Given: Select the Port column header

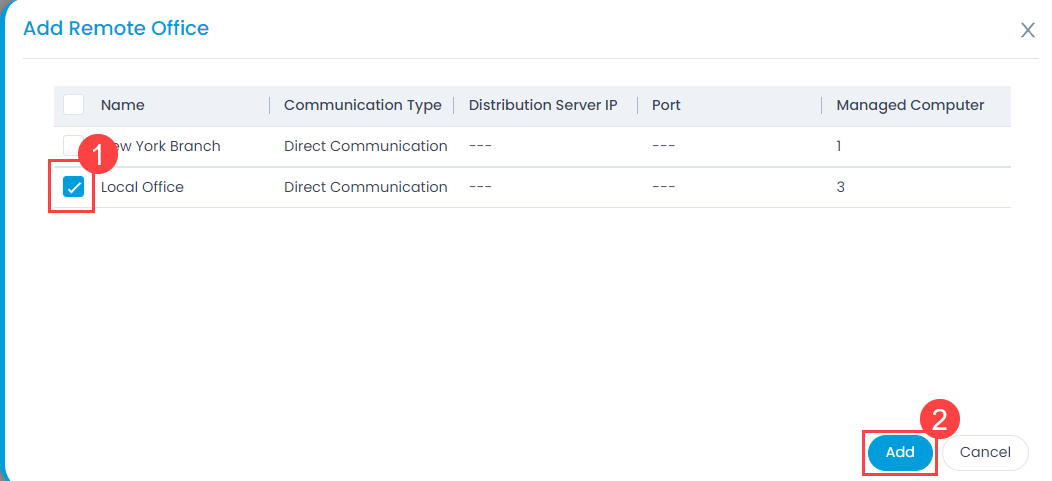Looking at the screenshot, I should [x=666, y=105].
